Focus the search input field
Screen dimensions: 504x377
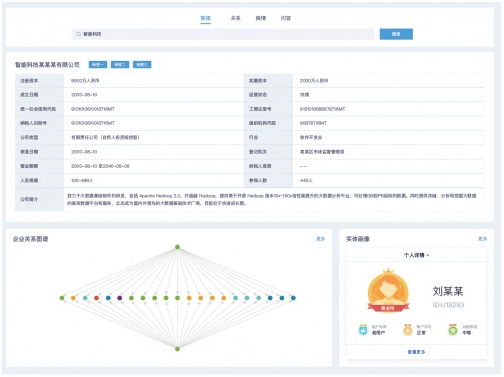223,34
